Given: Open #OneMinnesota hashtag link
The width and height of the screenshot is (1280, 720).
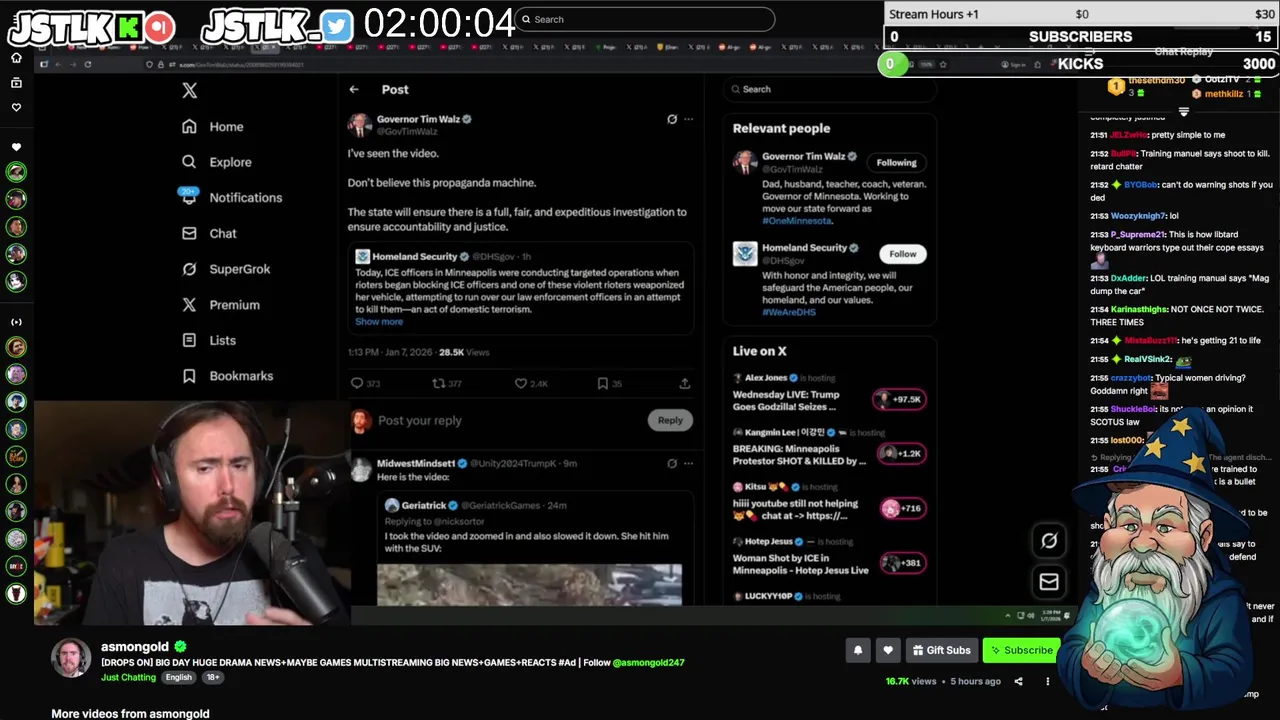Looking at the screenshot, I should [x=797, y=221].
